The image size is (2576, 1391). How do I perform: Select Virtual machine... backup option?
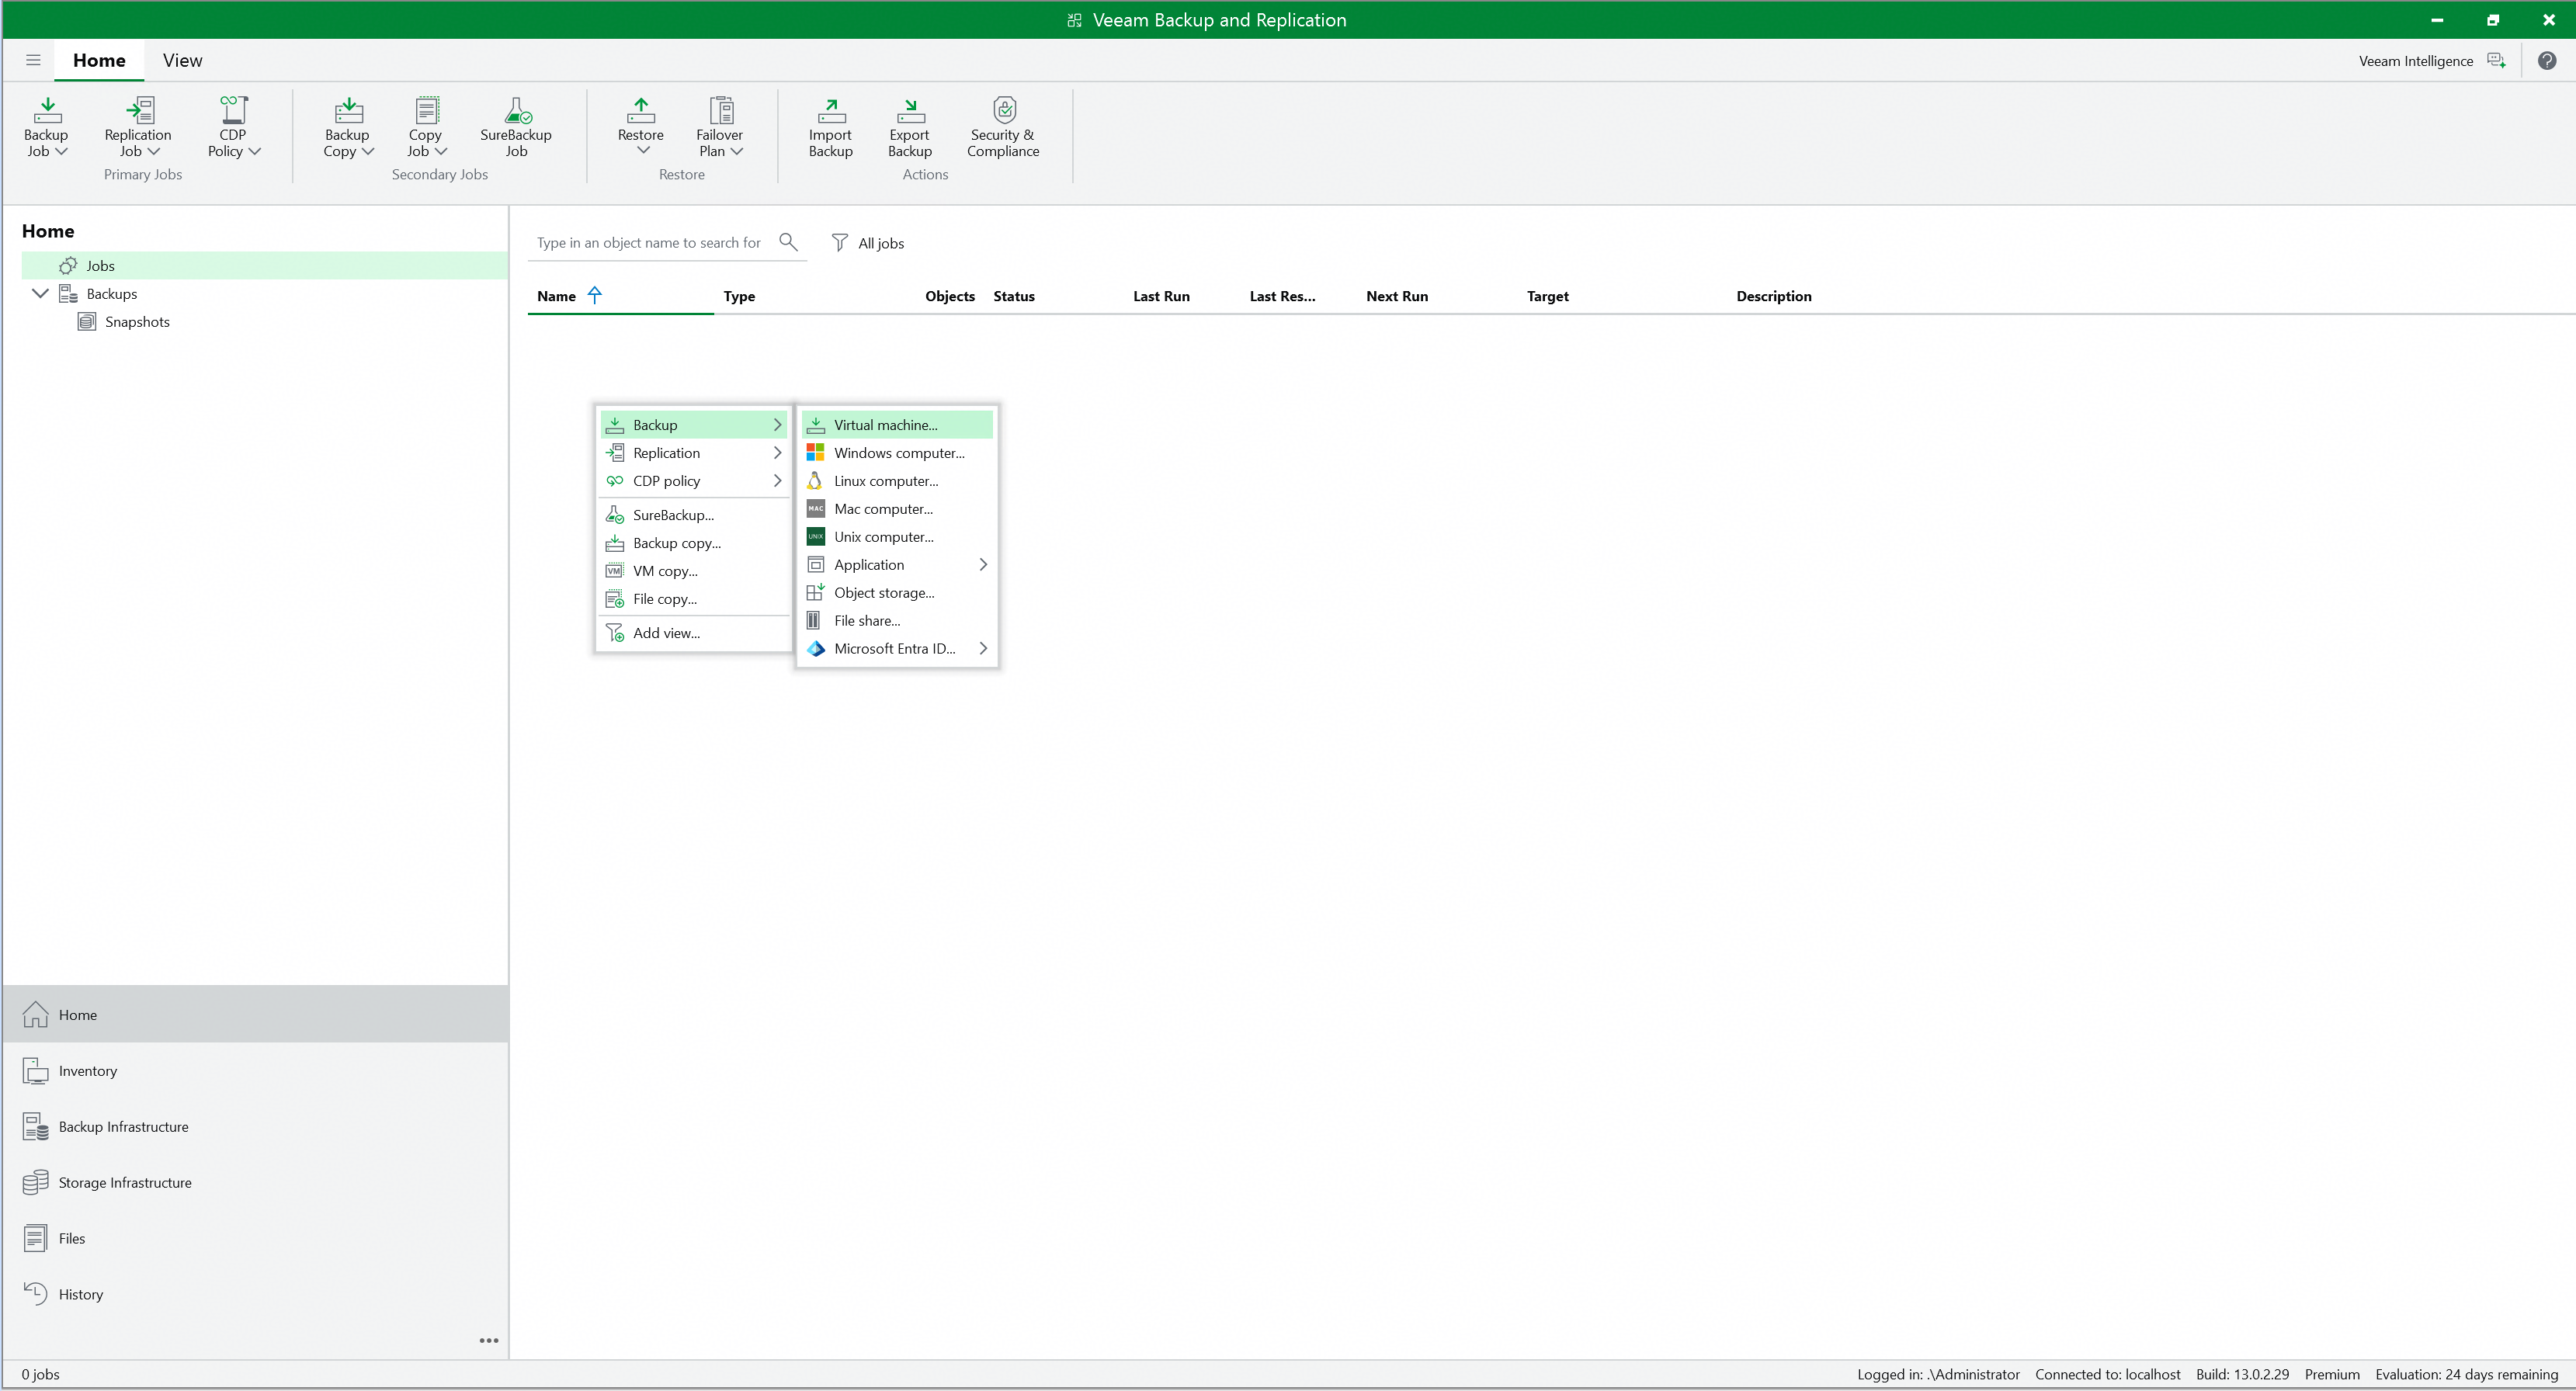[897, 425]
